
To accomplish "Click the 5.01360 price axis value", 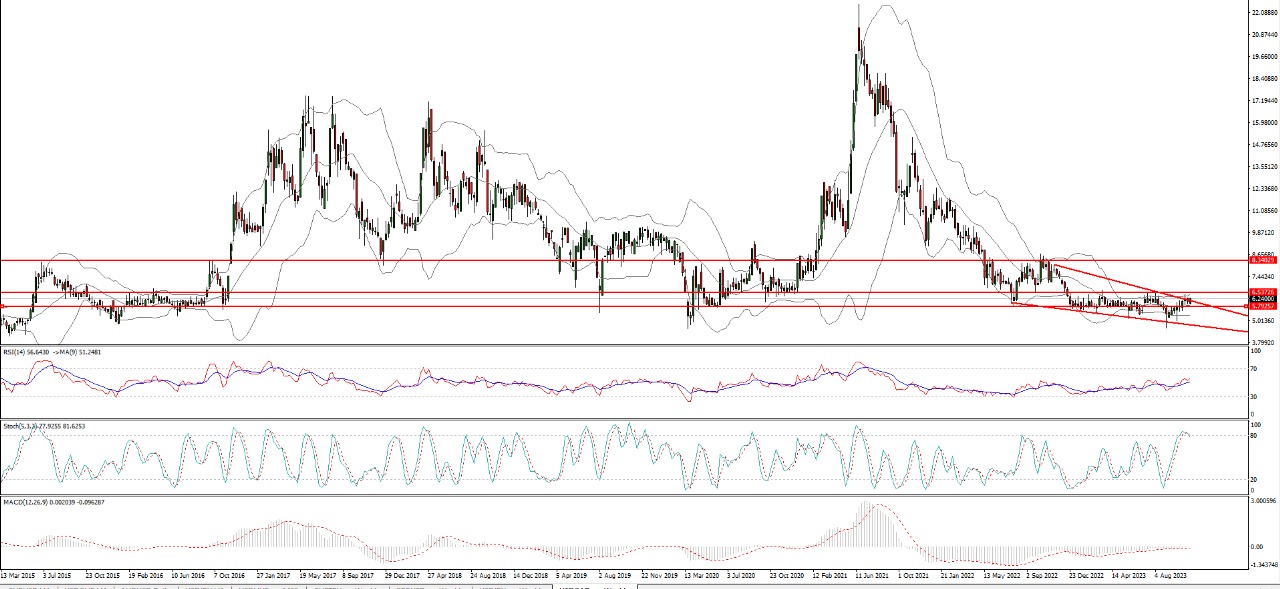I will coord(1264,320).
